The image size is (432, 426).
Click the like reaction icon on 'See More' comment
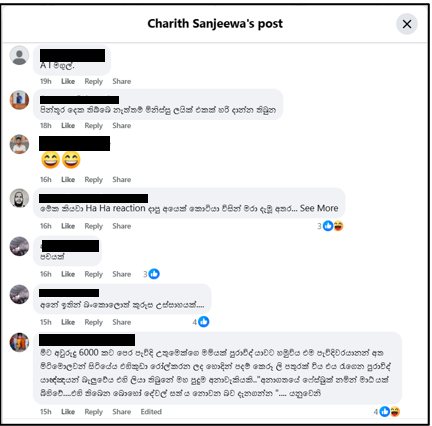pyautogui.click(x=328, y=226)
